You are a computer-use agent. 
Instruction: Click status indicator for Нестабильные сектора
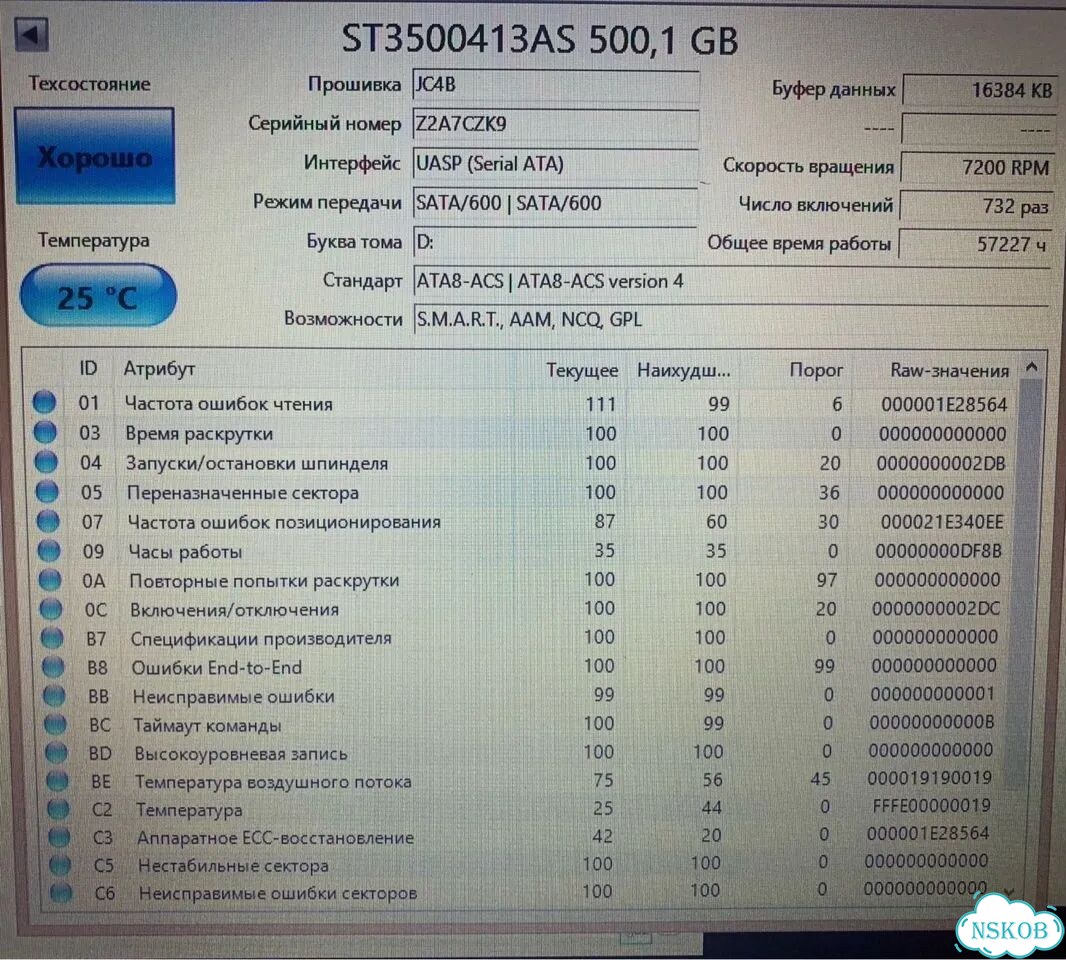(x=60, y=865)
